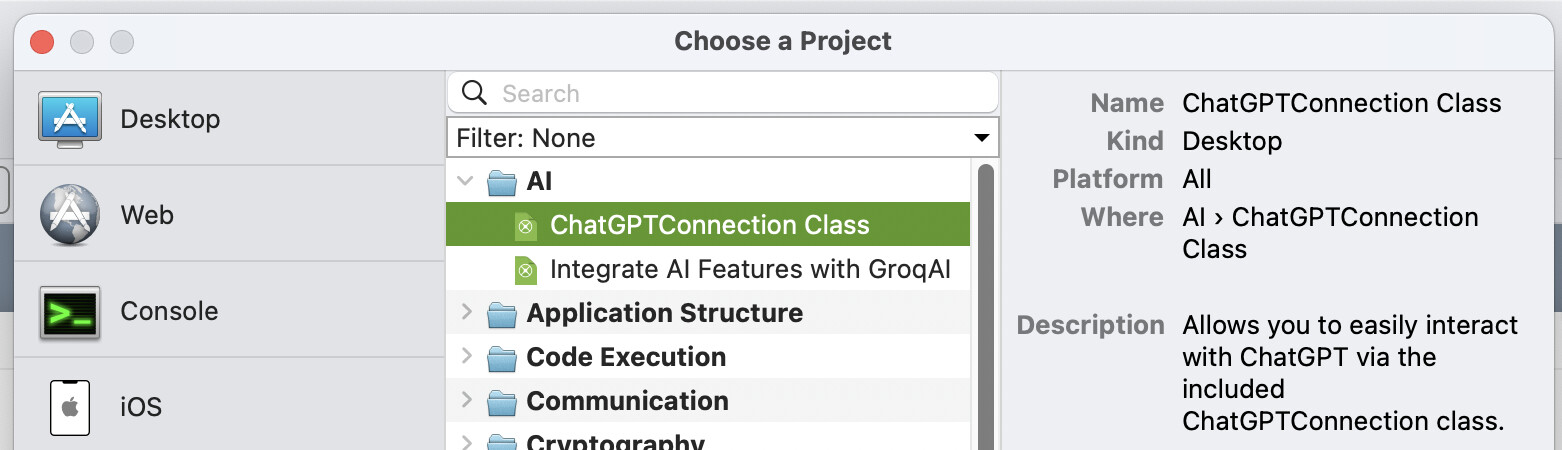Image resolution: width=1562 pixels, height=450 pixels.
Task: Click the AI folder icon
Action: point(501,182)
